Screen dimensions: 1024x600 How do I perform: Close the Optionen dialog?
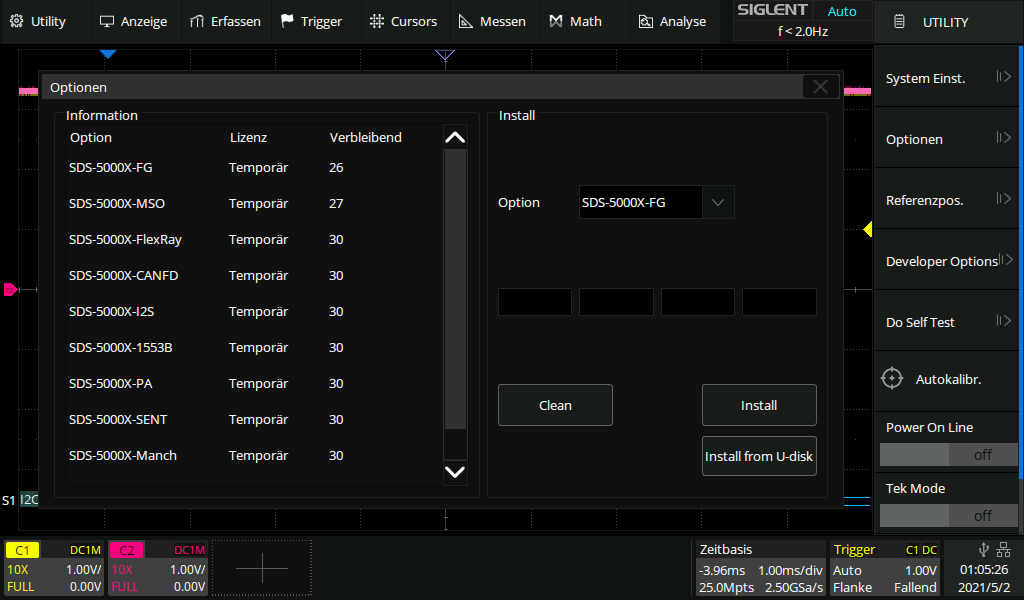[820, 87]
